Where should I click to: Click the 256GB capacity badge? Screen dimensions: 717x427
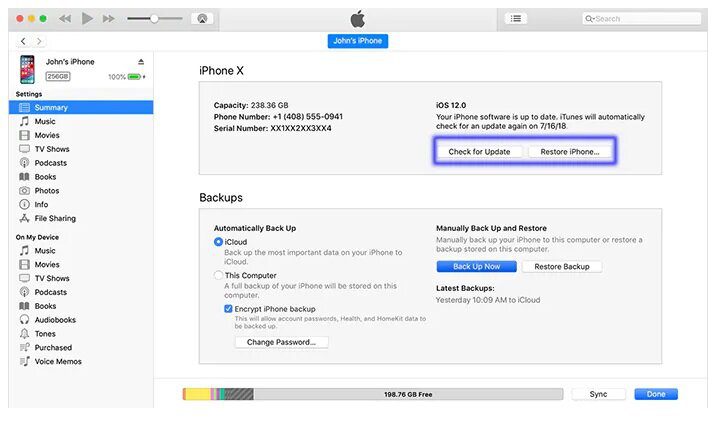click(58, 76)
